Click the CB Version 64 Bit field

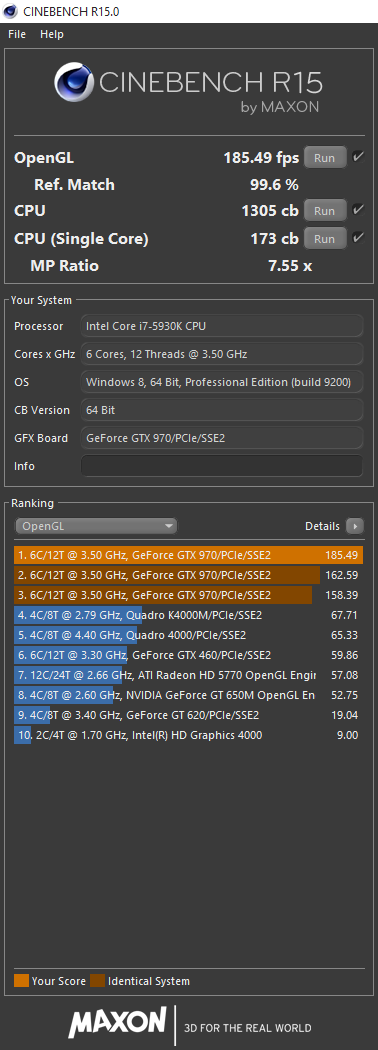coord(222,410)
